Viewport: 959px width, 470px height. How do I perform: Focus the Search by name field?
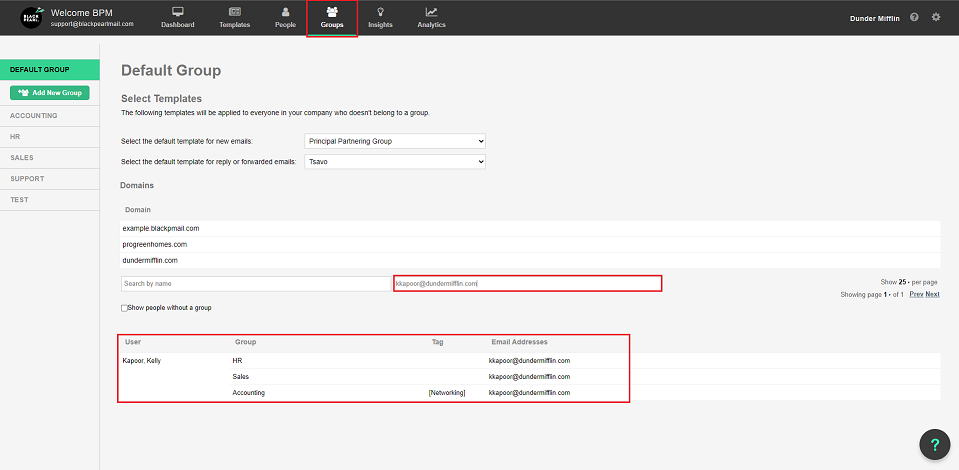(255, 284)
